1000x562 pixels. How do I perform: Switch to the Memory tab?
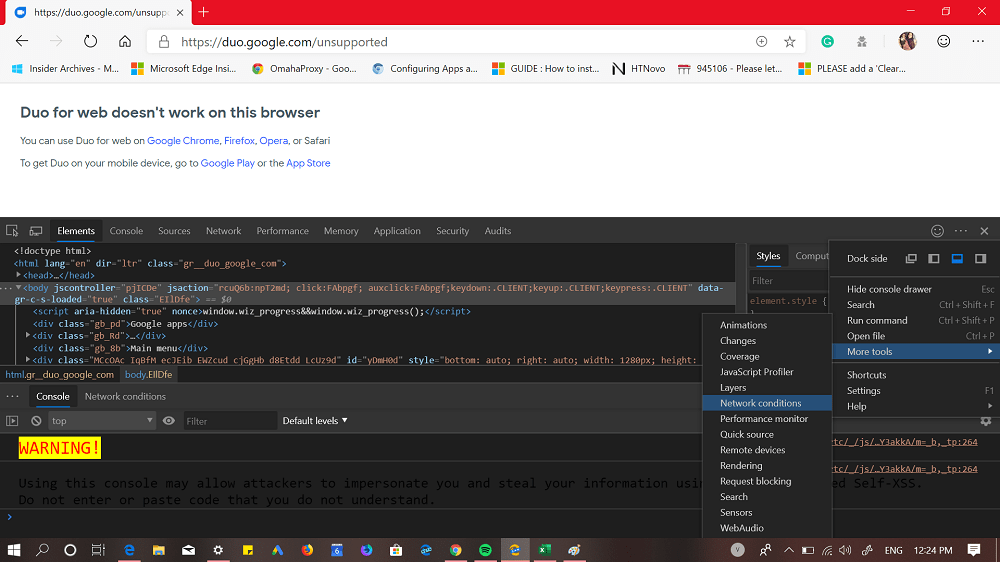point(341,231)
